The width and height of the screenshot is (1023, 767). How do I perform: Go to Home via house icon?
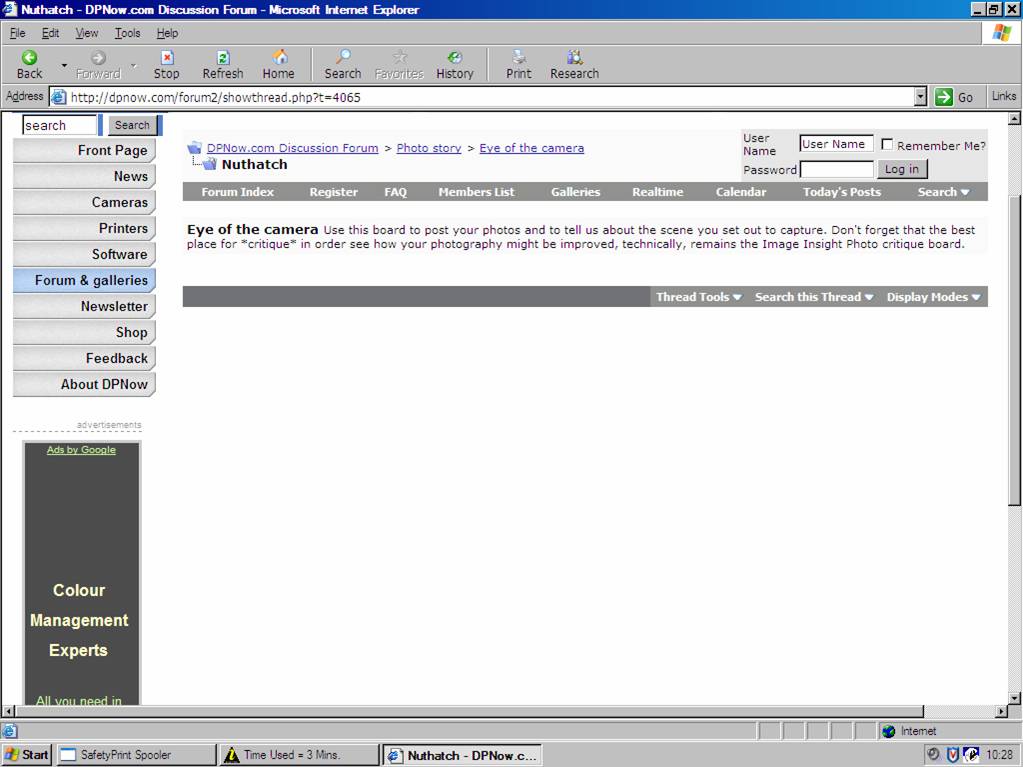coord(279,58)
